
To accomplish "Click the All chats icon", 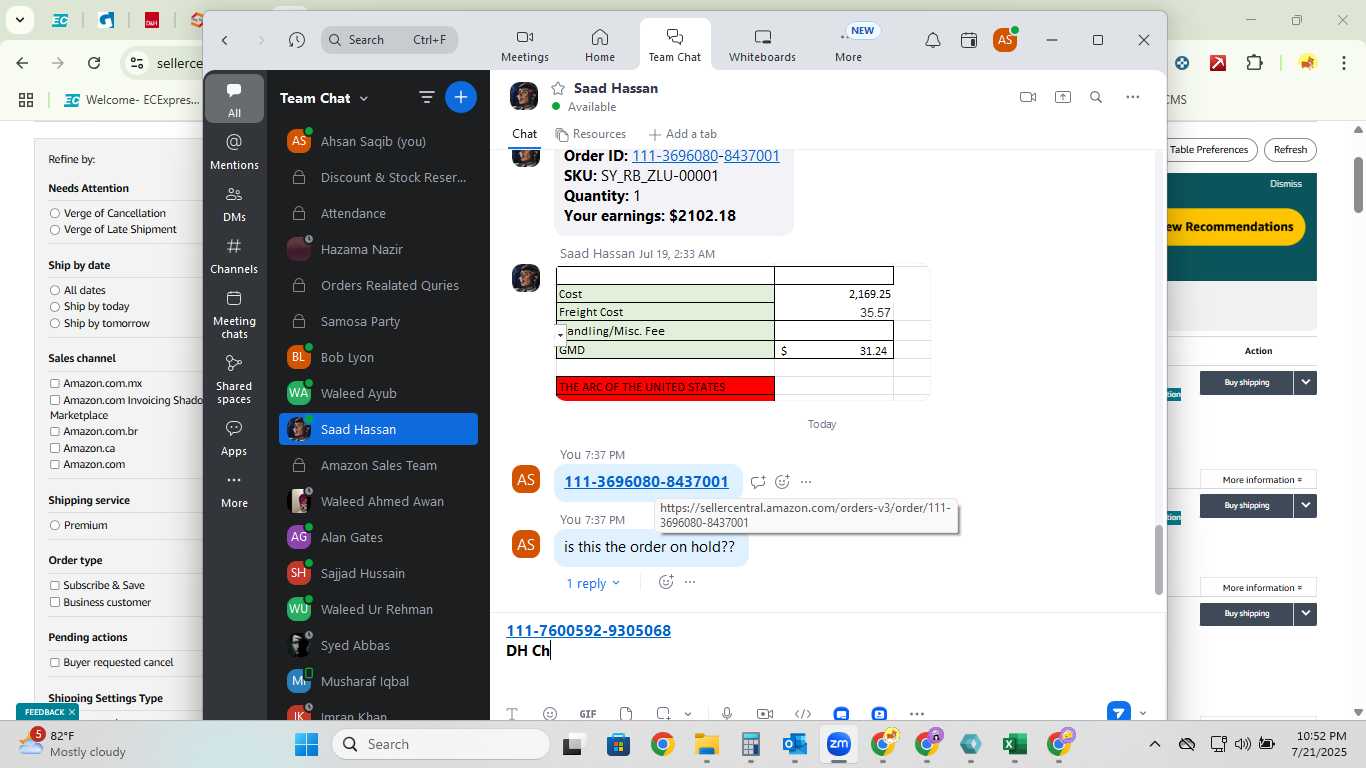I will click(x=234, y=98).
